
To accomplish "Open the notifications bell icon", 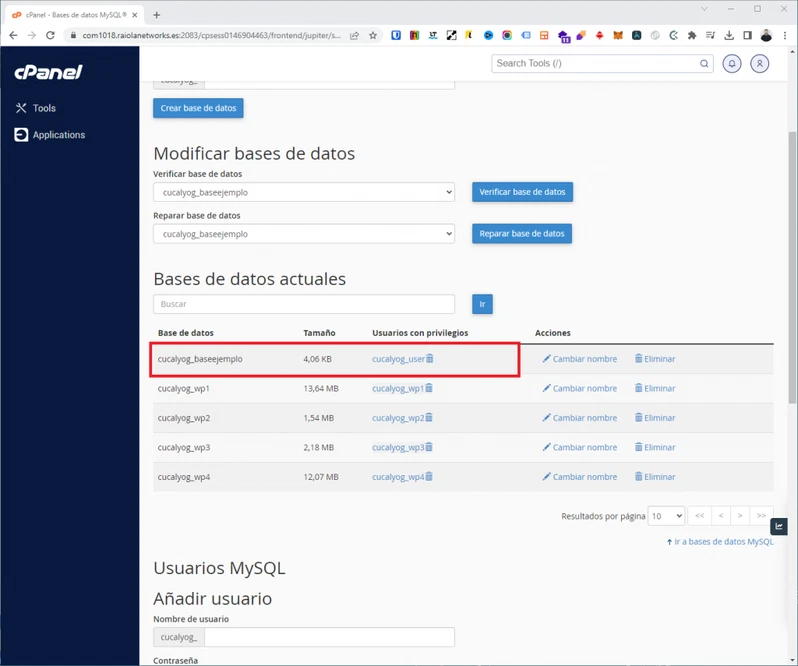I will coord(732,63).
